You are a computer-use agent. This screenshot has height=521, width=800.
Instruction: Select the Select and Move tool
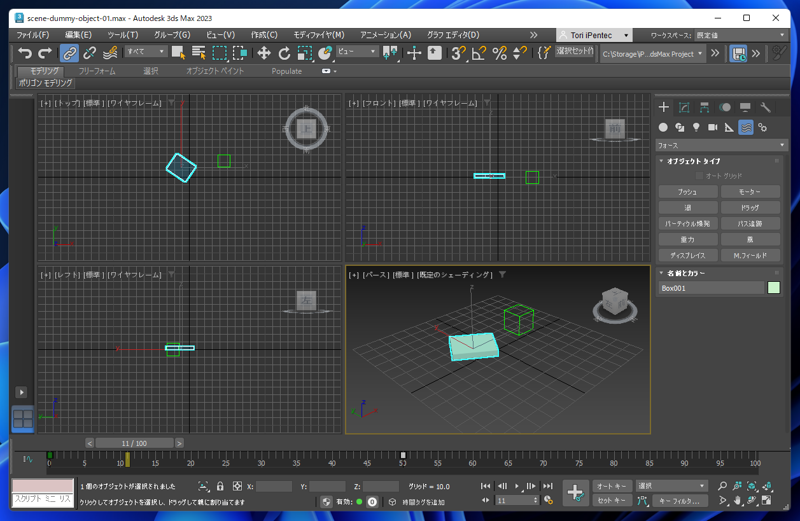point(264,53)
